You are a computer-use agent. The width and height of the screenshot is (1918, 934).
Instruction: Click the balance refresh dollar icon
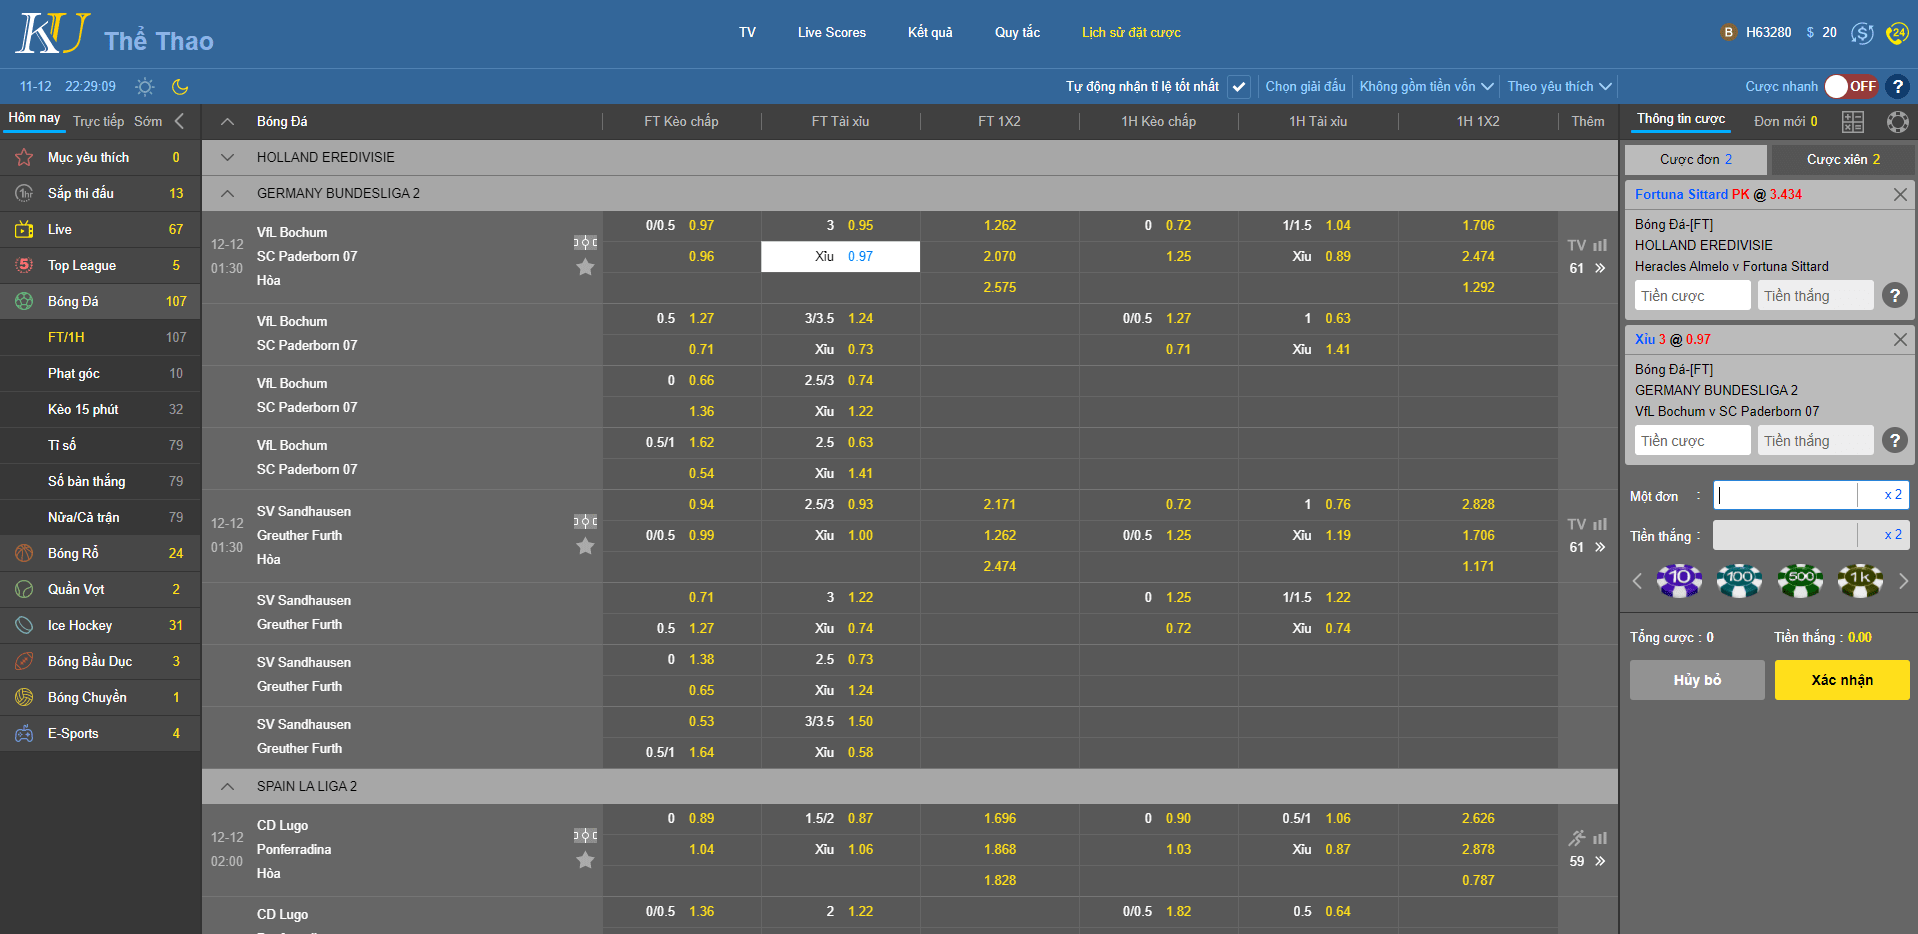tap(1862, 33)
